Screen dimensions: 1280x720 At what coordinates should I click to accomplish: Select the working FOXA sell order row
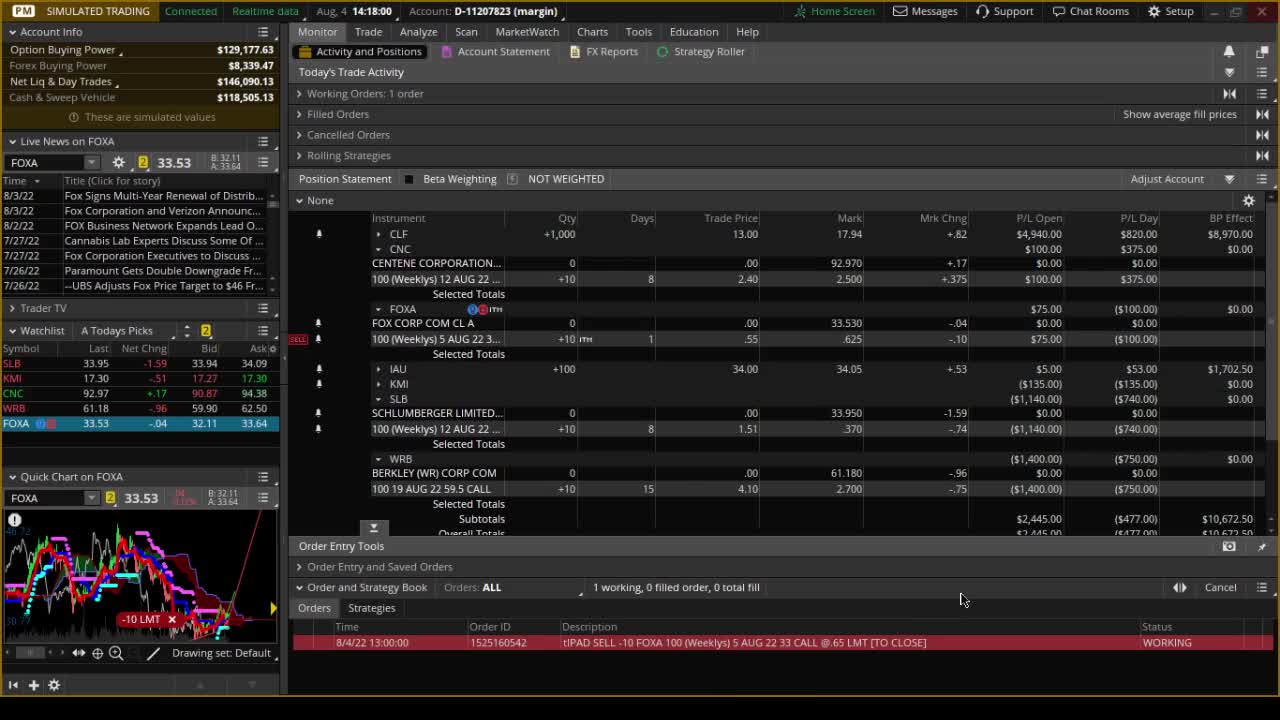pyautogui.click(x=782, y=643)
